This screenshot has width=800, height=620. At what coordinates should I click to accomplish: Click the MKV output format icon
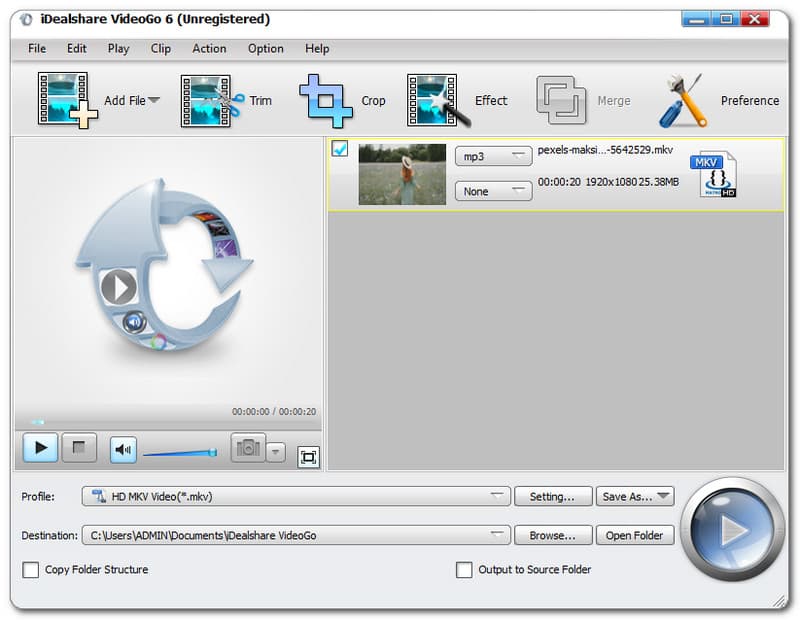coord(714,173)
